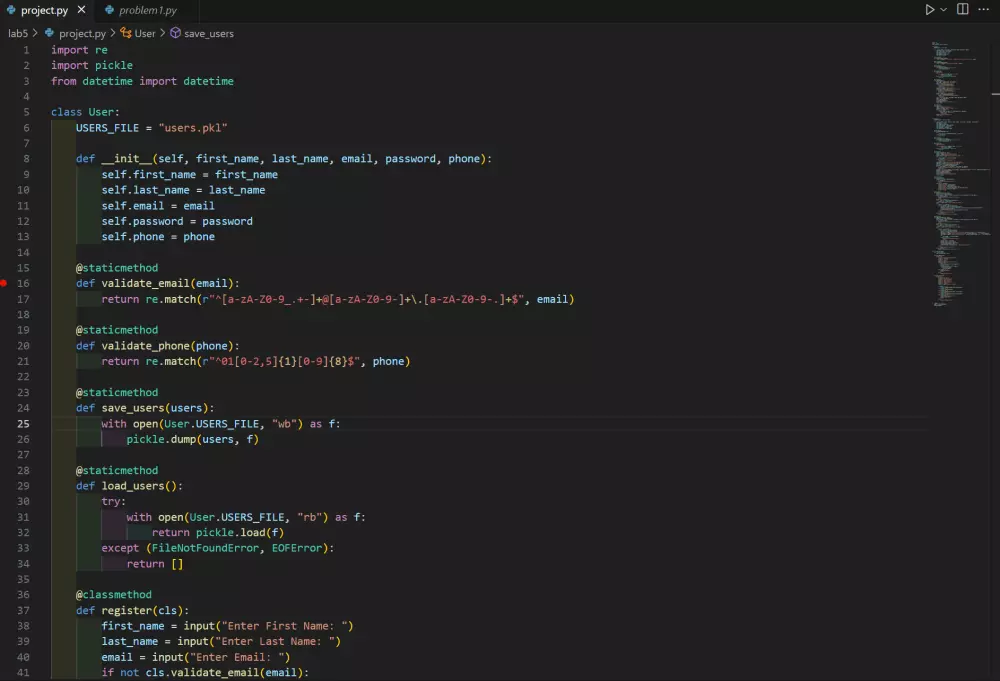Viewport: 1000px width, 681px height.
Task: Click "from datetime import datetime" line
Action: click(142, 82)
